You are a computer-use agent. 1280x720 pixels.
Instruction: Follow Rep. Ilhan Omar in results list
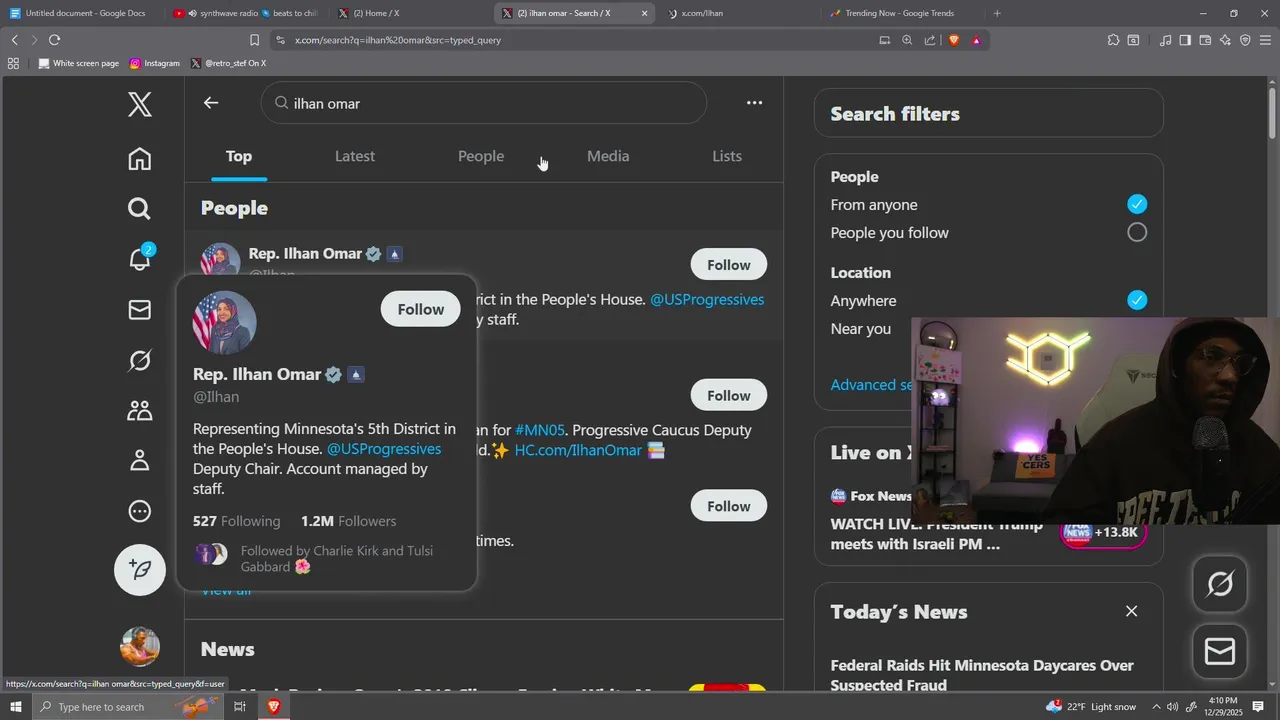(729, 265)
